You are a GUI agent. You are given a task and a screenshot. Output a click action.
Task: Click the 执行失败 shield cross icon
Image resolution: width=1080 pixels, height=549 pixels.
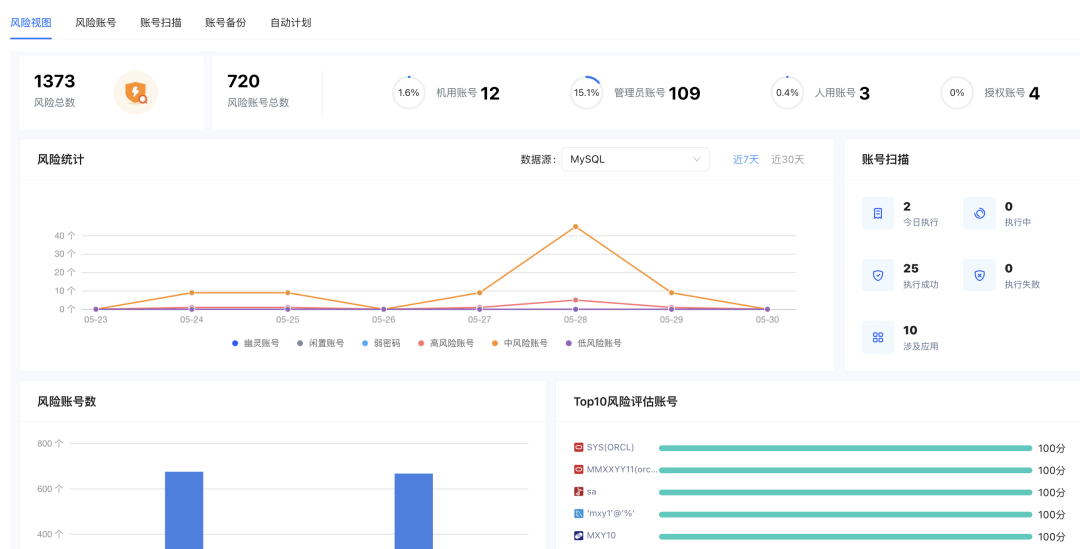[979, 276]
